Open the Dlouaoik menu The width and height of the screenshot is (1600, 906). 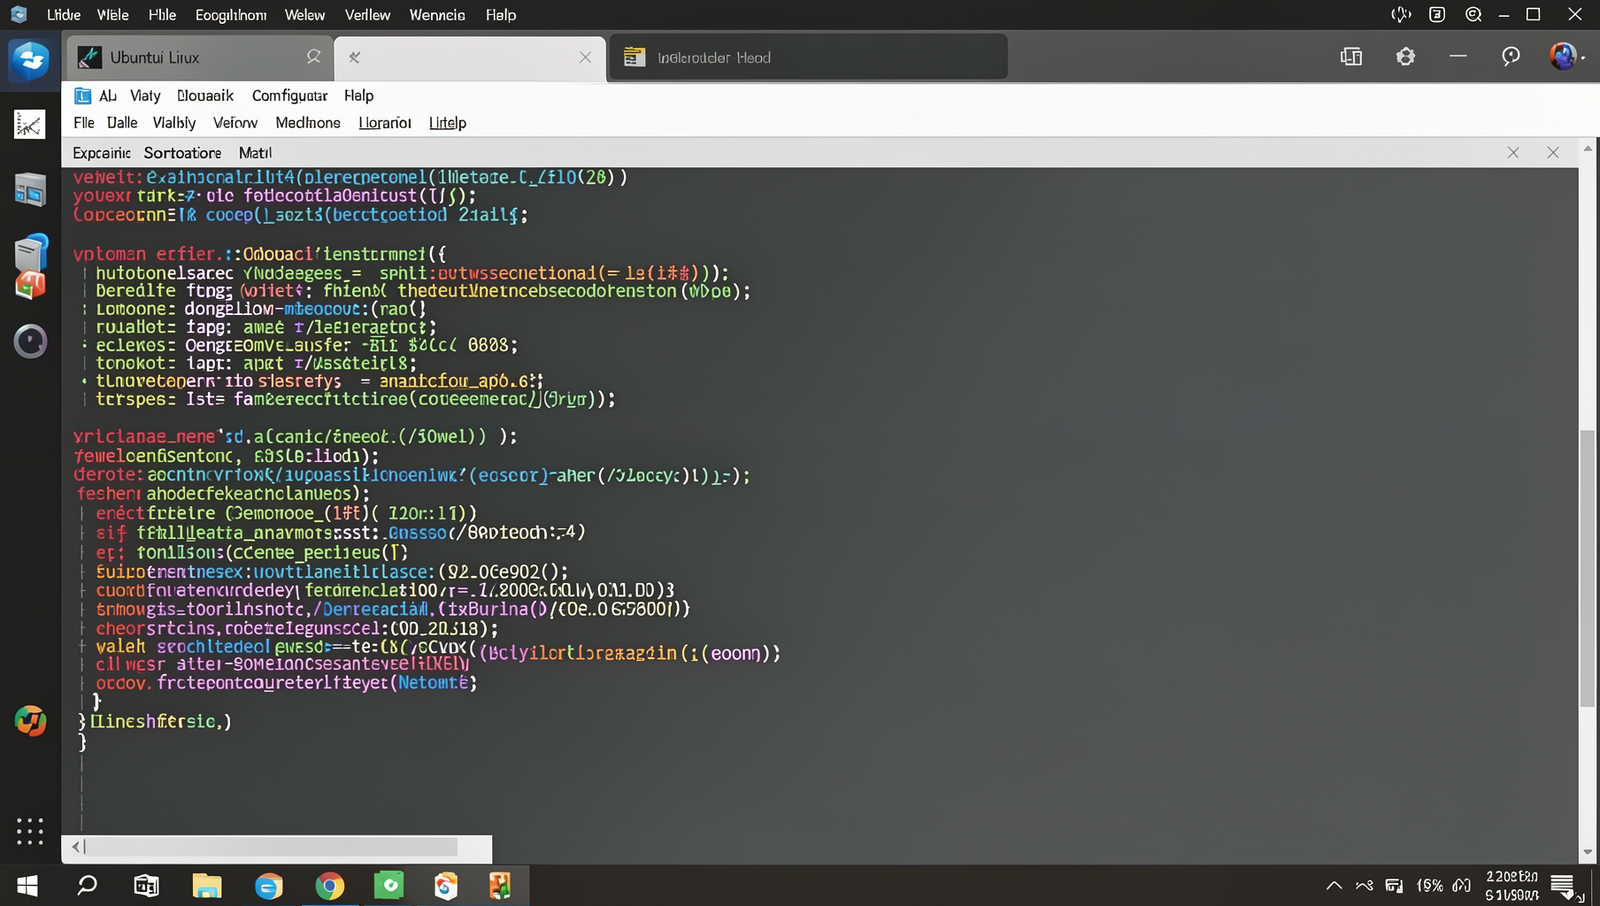[205, 96]
